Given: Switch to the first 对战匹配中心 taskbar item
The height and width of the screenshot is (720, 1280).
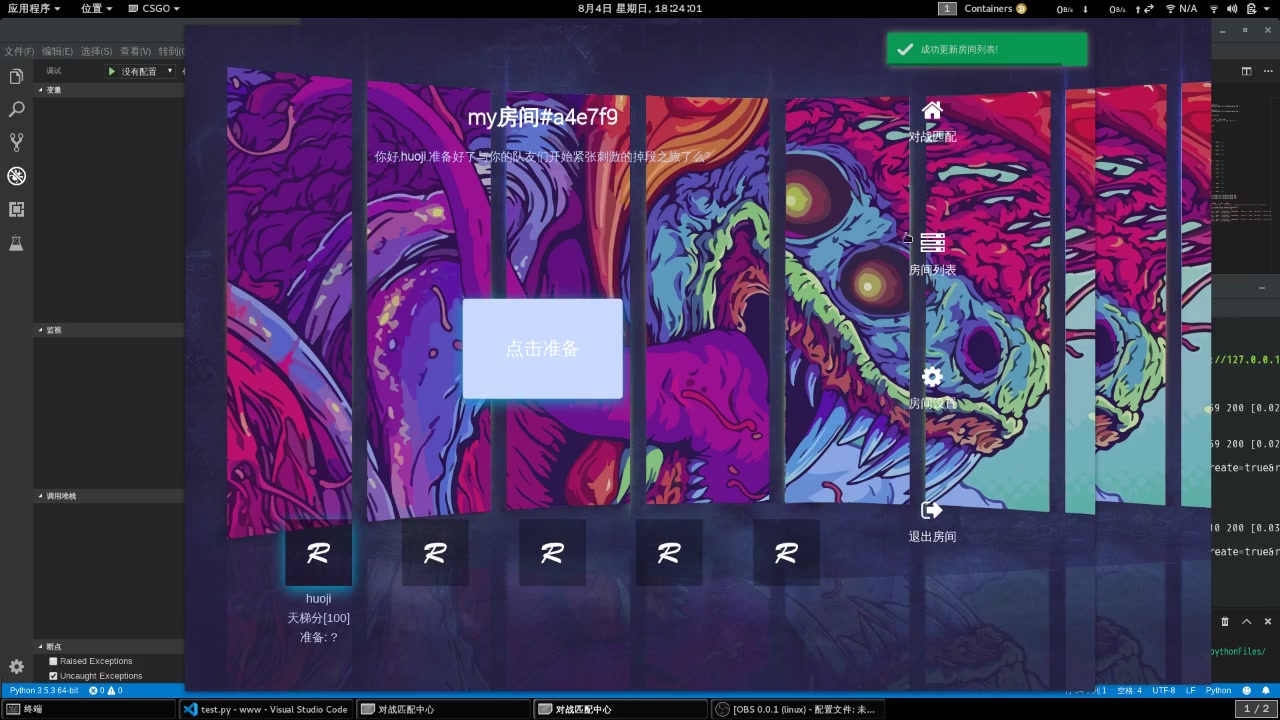Looking at the screenshot, I should click(x=443, y=709).
